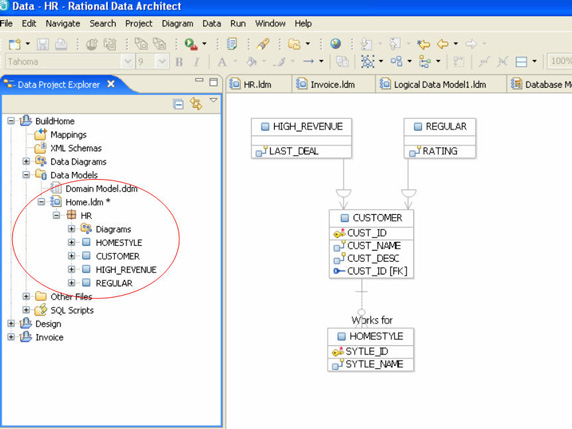The width and height of the screenshot is (572, 429).
Task: Click the Align tree layout icon
Action: (x=425, y=62)
